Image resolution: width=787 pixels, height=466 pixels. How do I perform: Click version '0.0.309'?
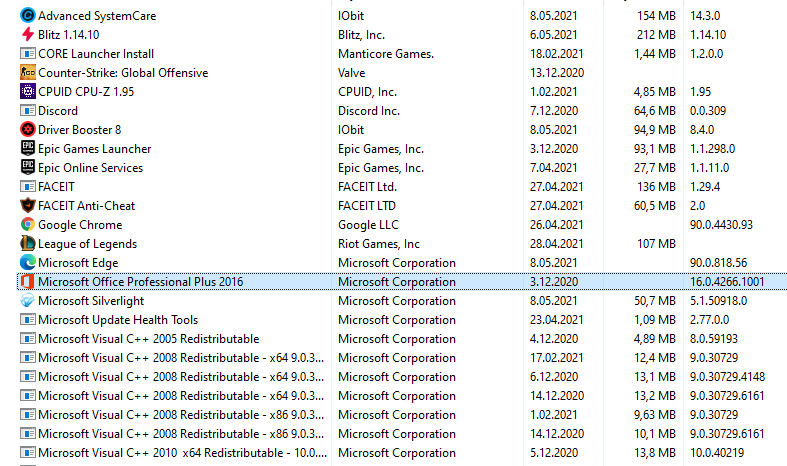(x=708, y=110)
